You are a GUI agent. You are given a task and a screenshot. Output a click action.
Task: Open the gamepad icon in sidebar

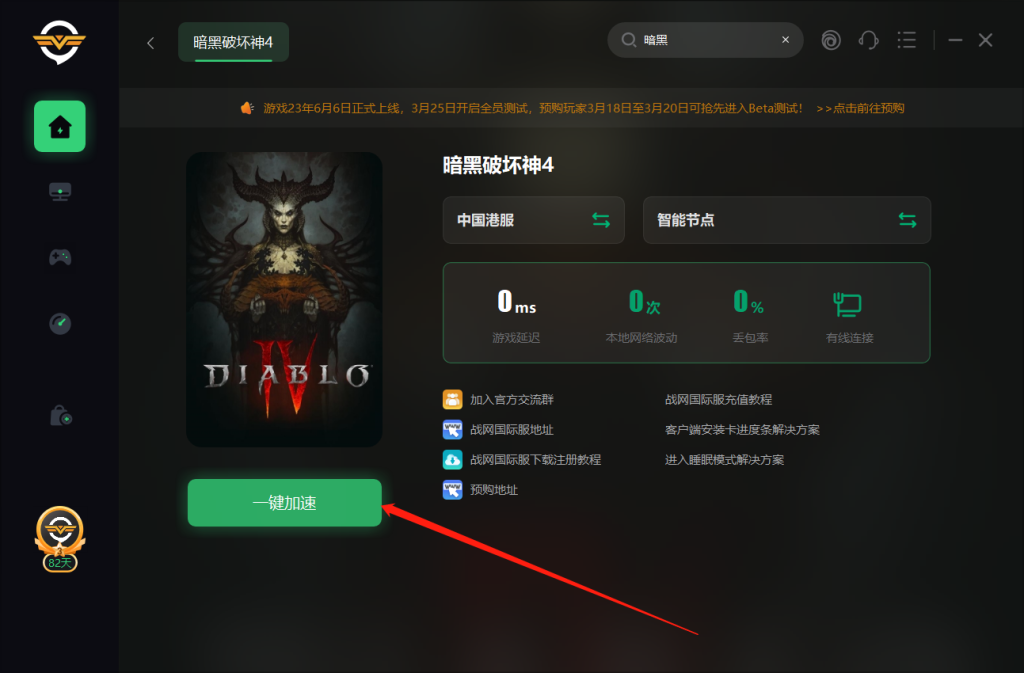coord(60,257)
